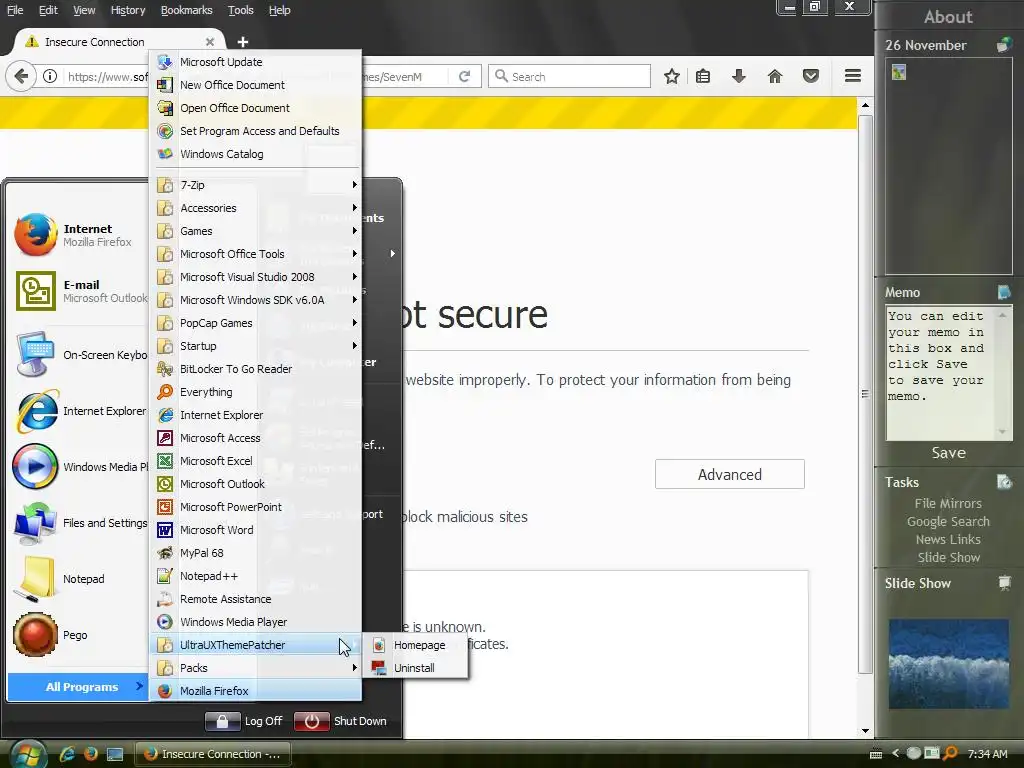Select Uninstall in UltraUXThemePatcher submenu
The width and height of the screenshot is (1024, 768).
pyautogui.click(x=415, y=668)
